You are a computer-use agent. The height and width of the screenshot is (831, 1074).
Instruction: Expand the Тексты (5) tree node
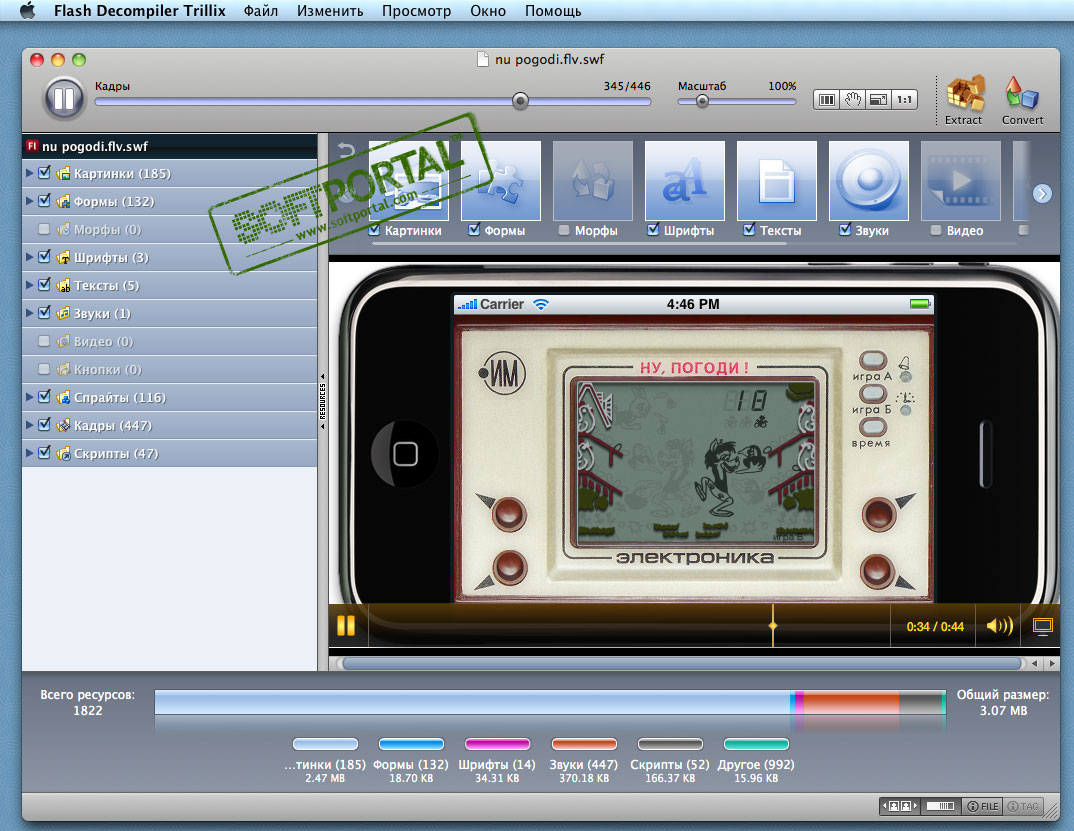click(x=29, y=285)
